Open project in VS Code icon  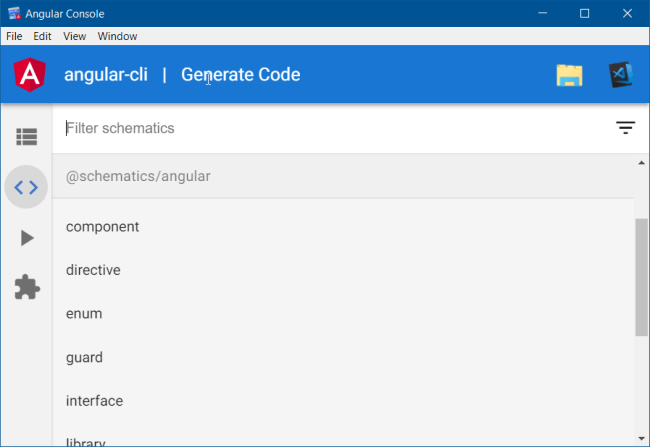[x=621, y=75]
